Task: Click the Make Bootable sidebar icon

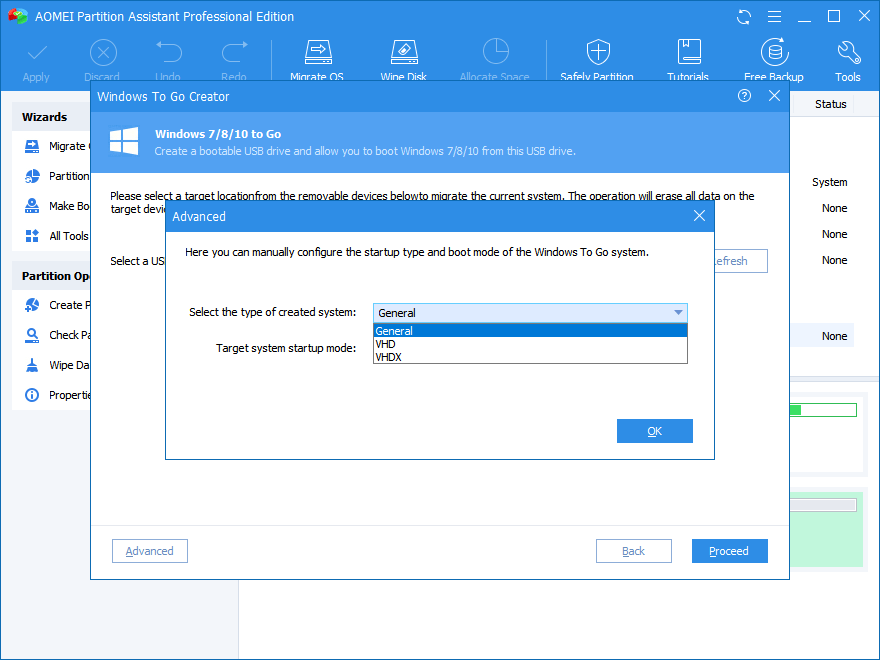Action: click(32, 206)
